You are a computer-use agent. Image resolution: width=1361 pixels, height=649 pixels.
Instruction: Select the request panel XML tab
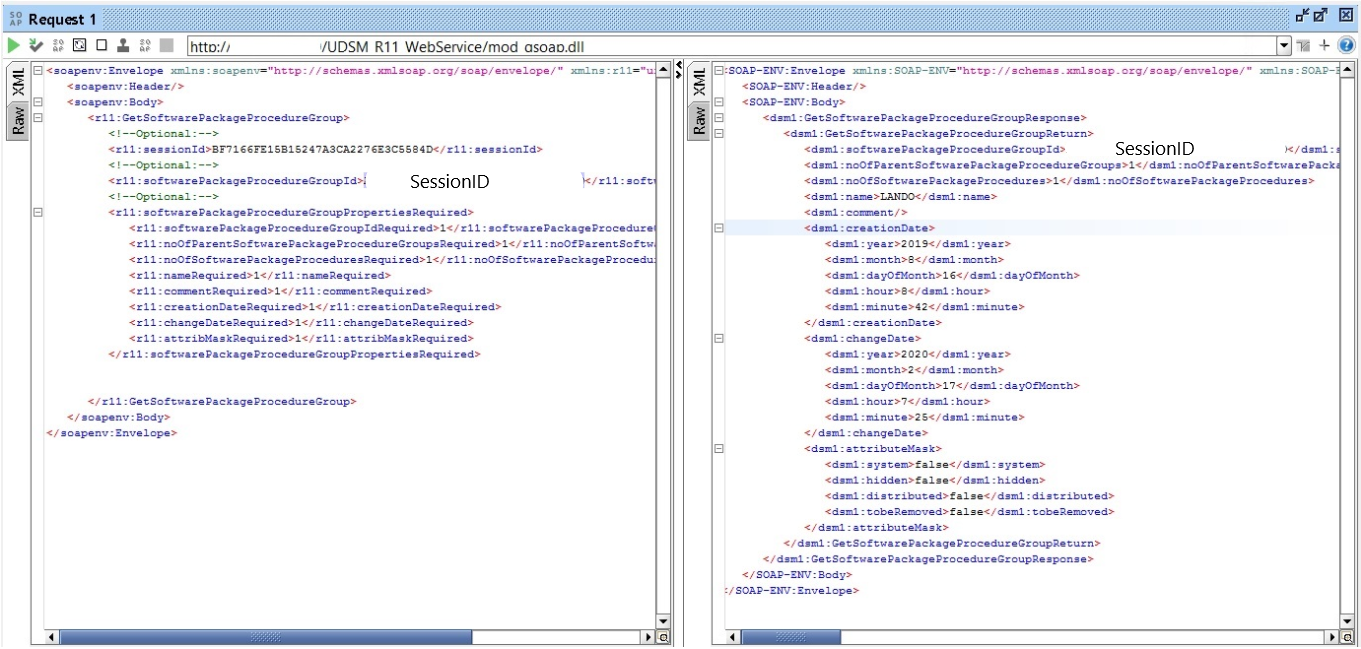[x=17, y=82]
